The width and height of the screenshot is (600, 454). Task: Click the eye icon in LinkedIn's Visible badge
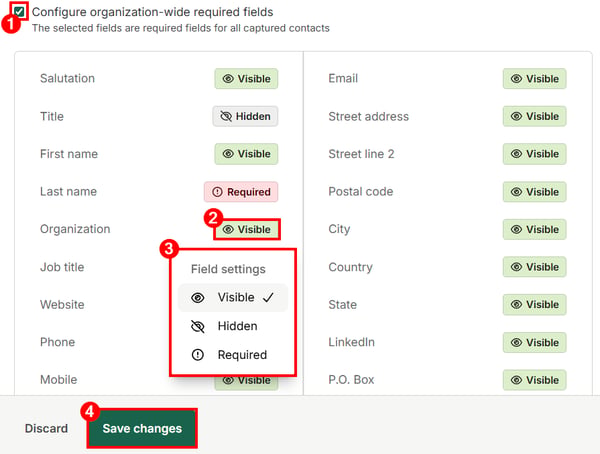coord(516,342)
